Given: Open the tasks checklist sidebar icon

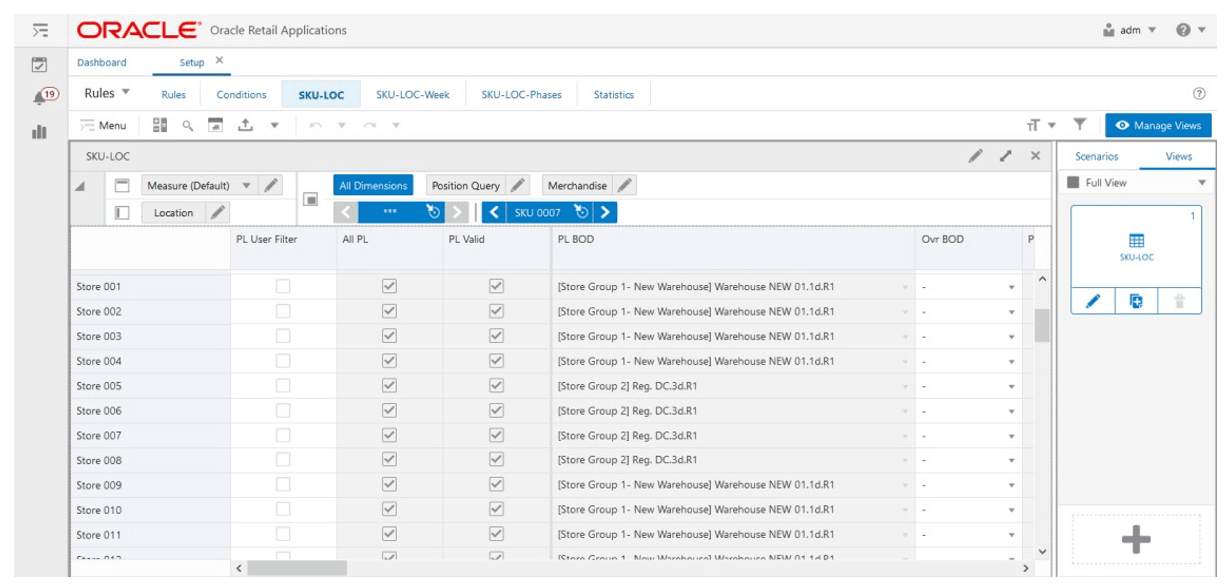Looking at the screenshot, I should tap(39, 64).
